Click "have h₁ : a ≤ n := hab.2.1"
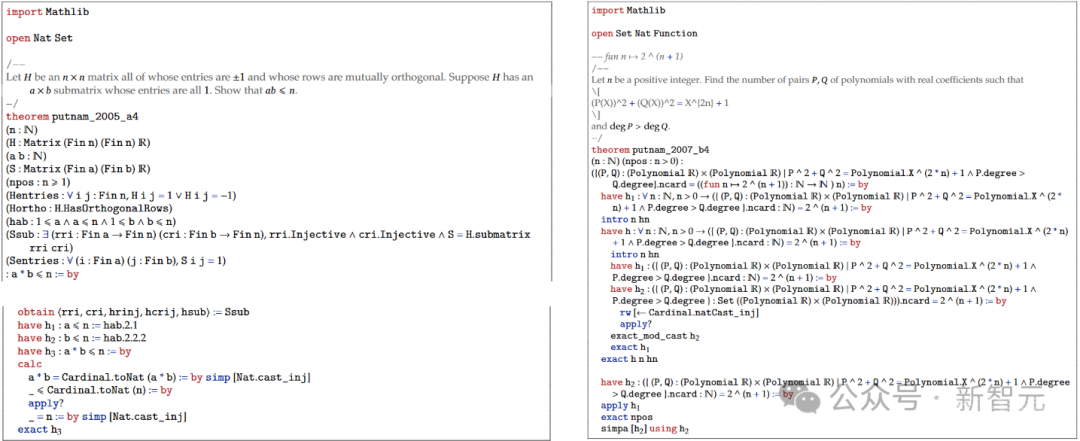Screen dimensions: 1080x441 coord(77,325)
